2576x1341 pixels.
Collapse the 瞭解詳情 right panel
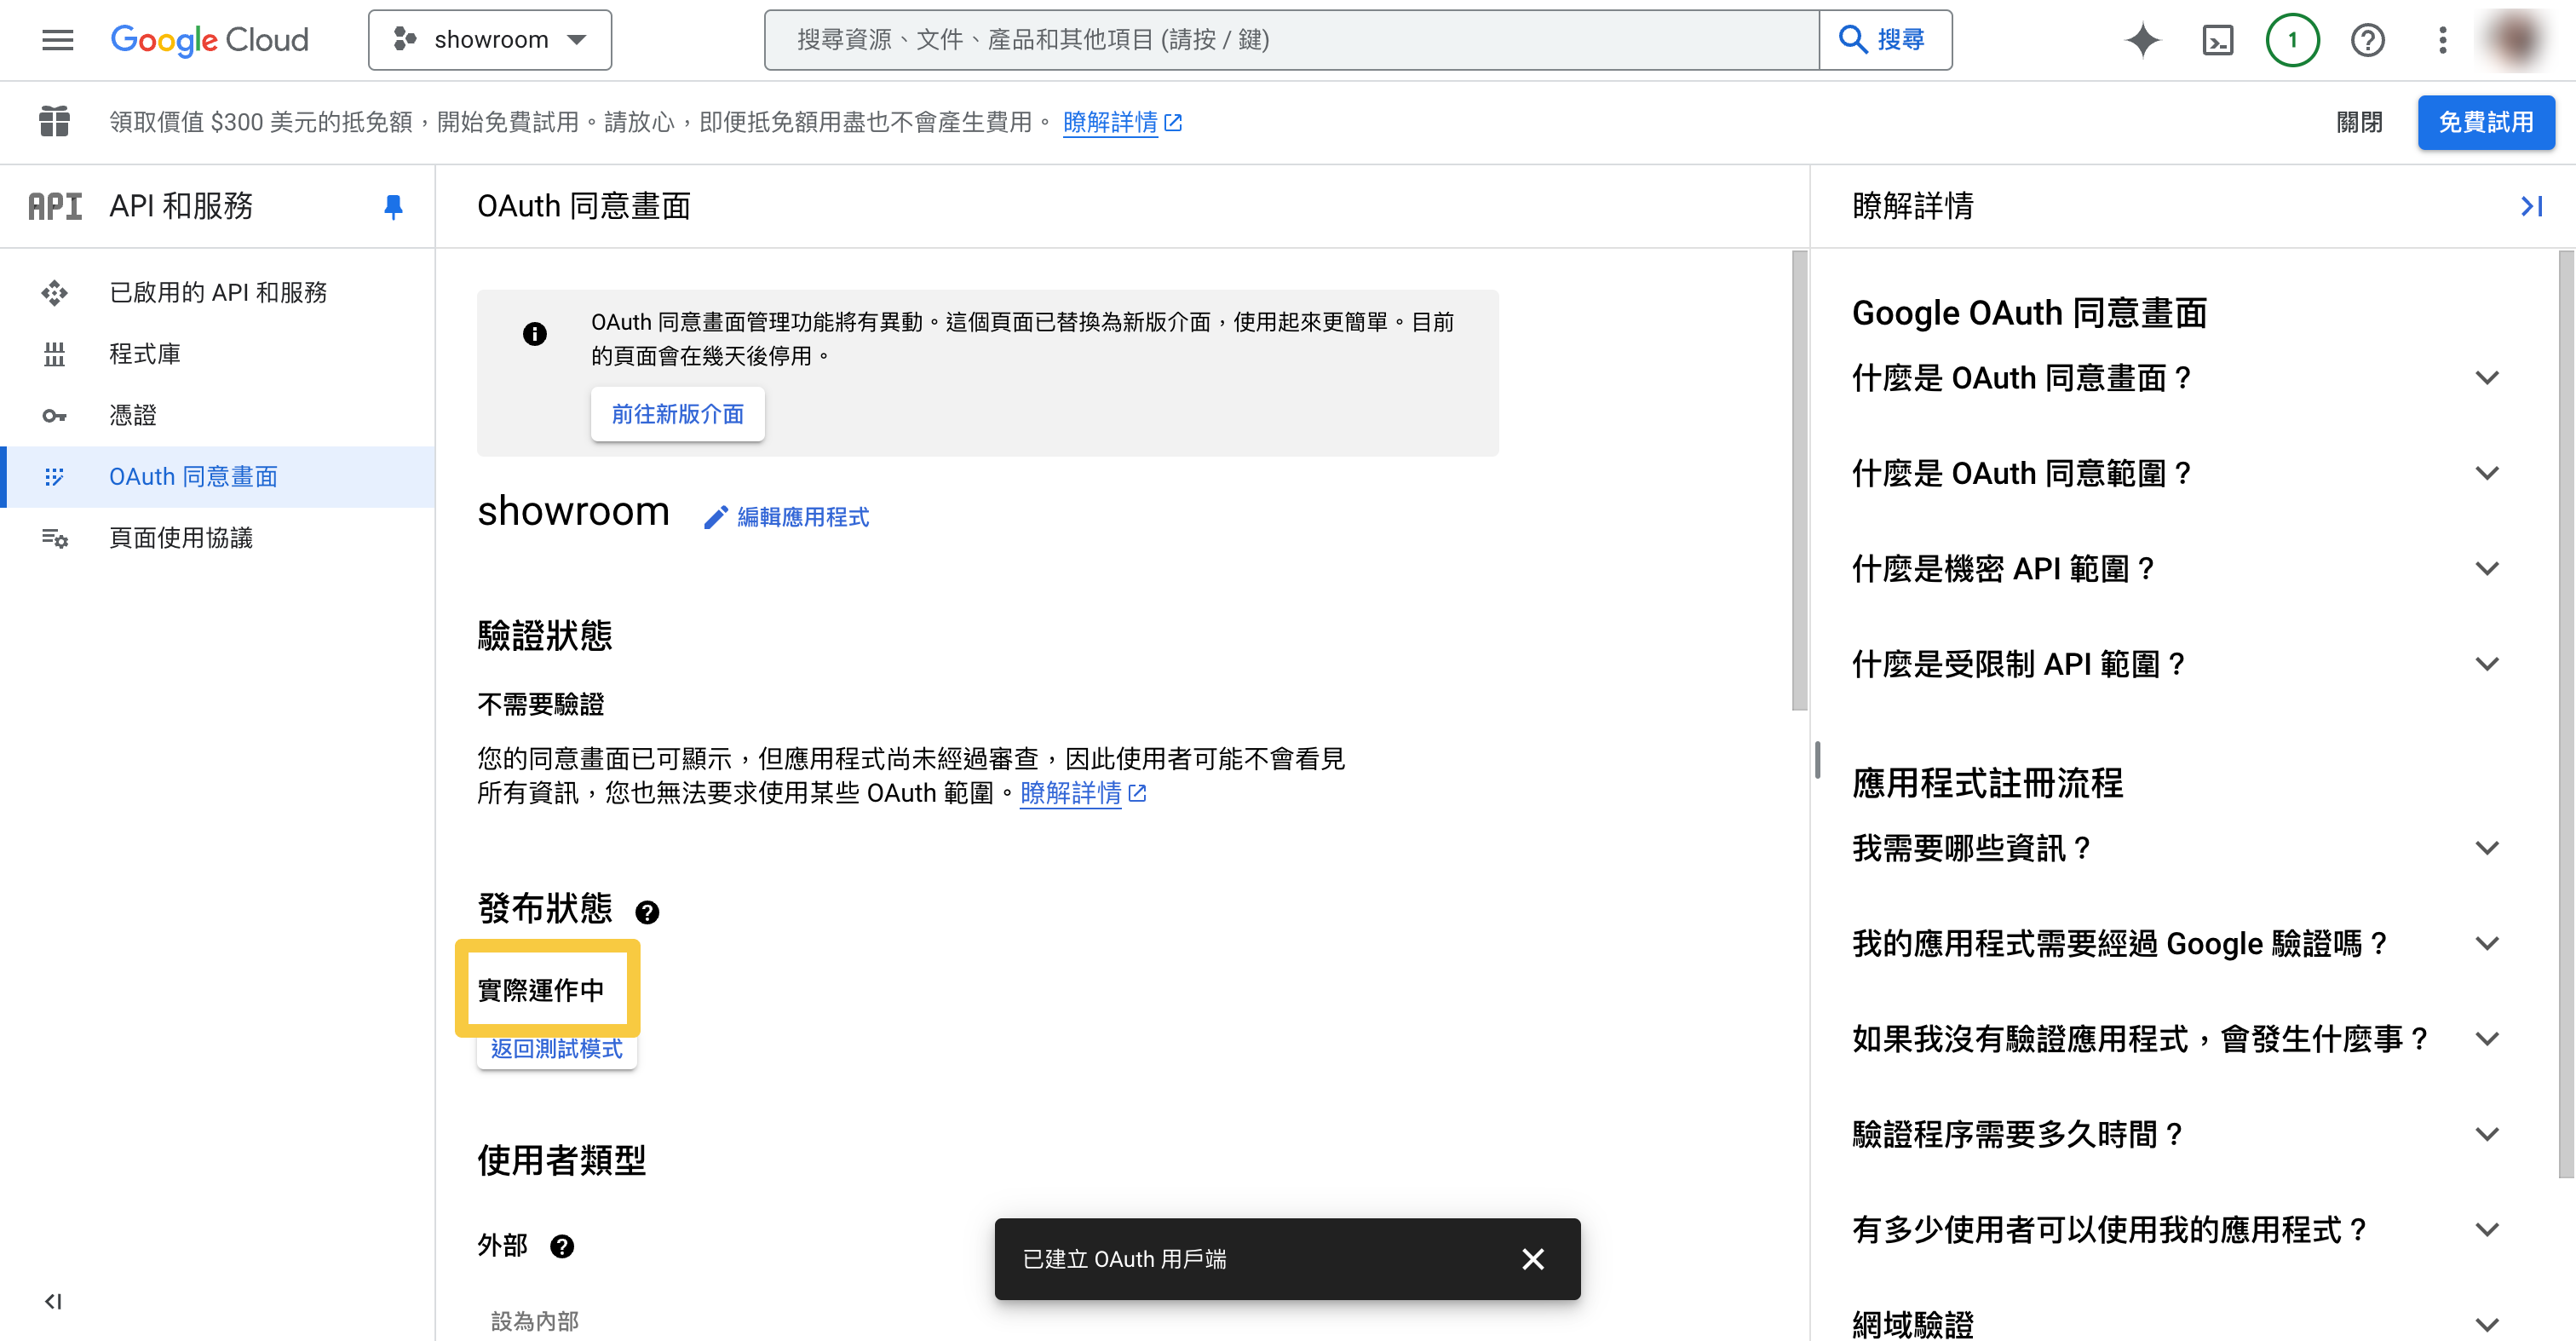[2531, 206]
